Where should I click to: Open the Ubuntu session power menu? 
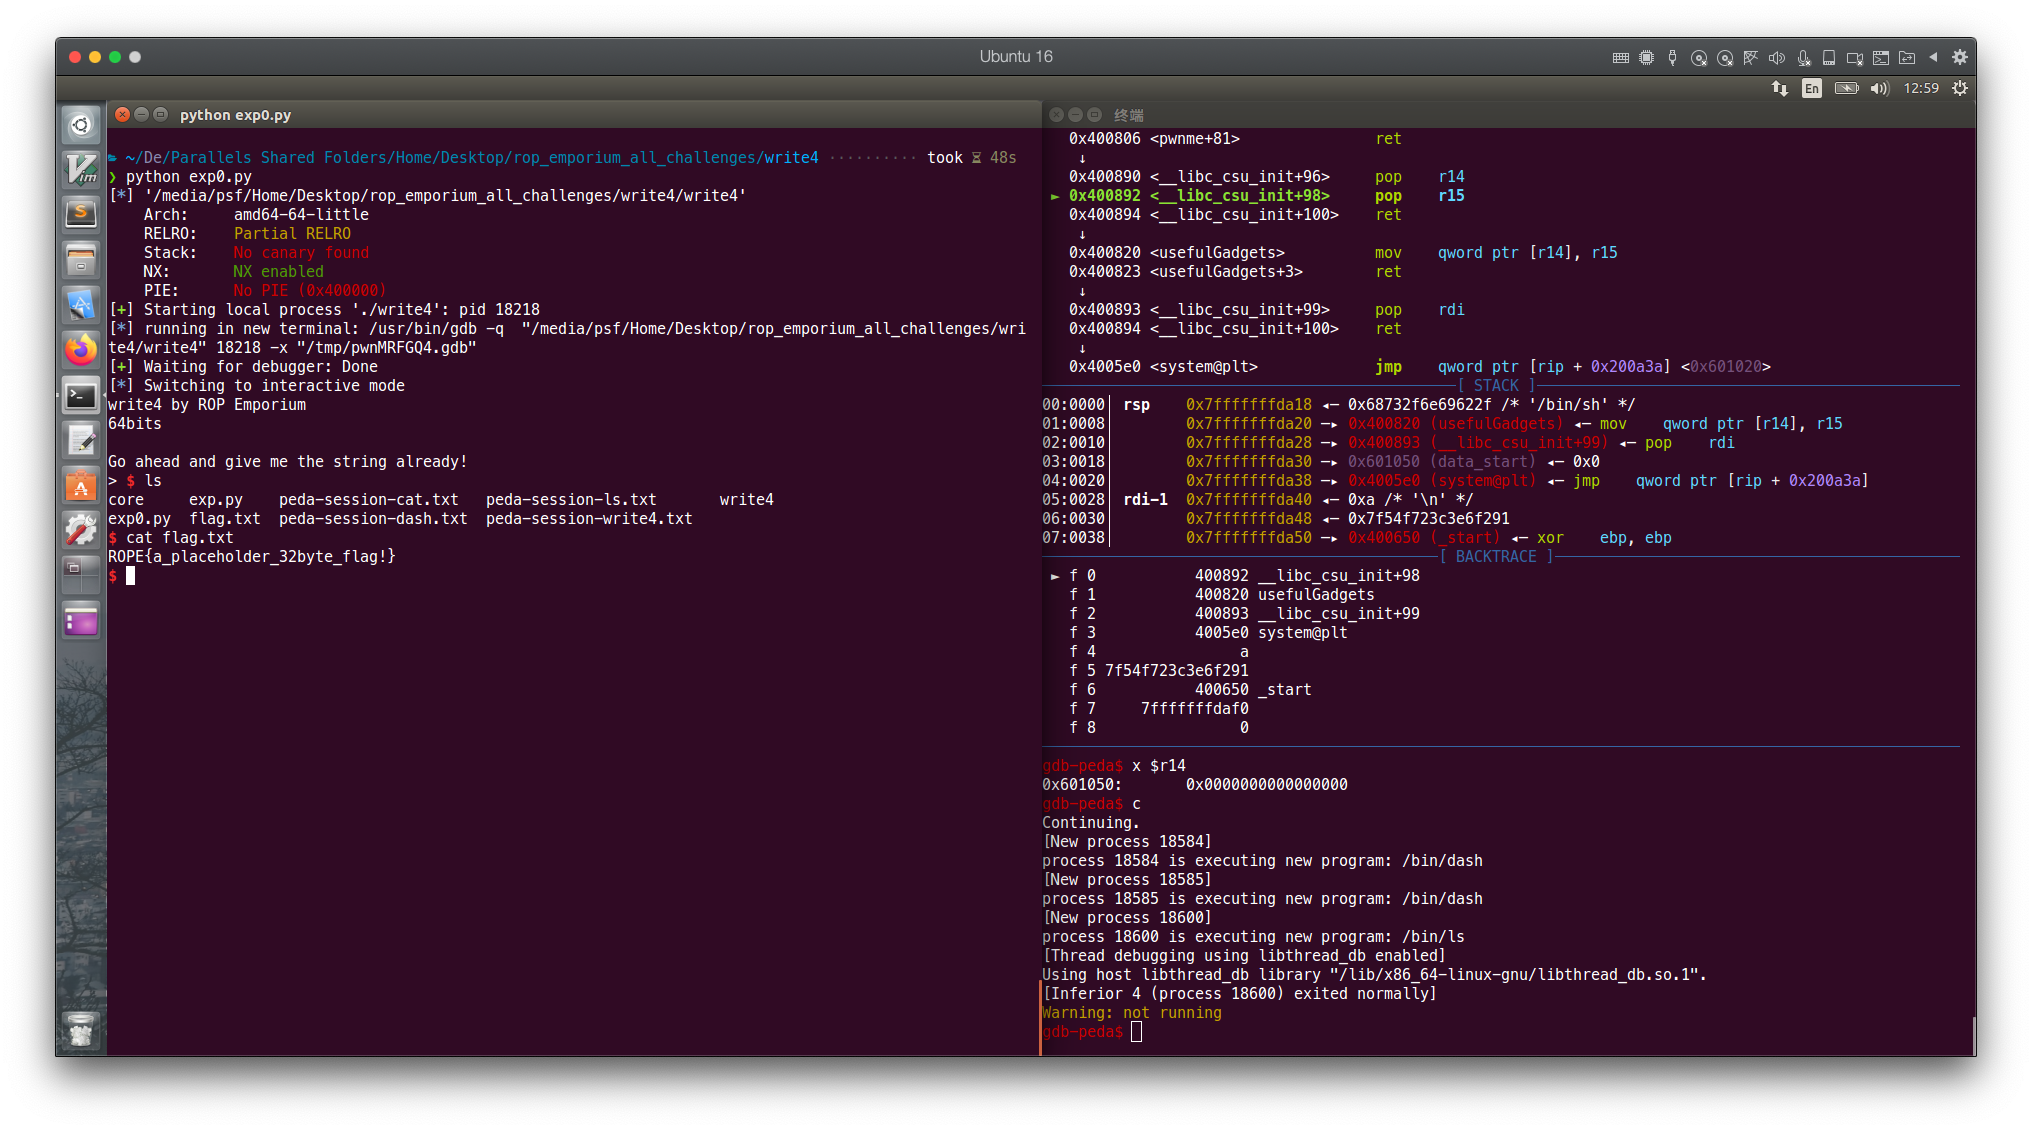coord(1960,88)
